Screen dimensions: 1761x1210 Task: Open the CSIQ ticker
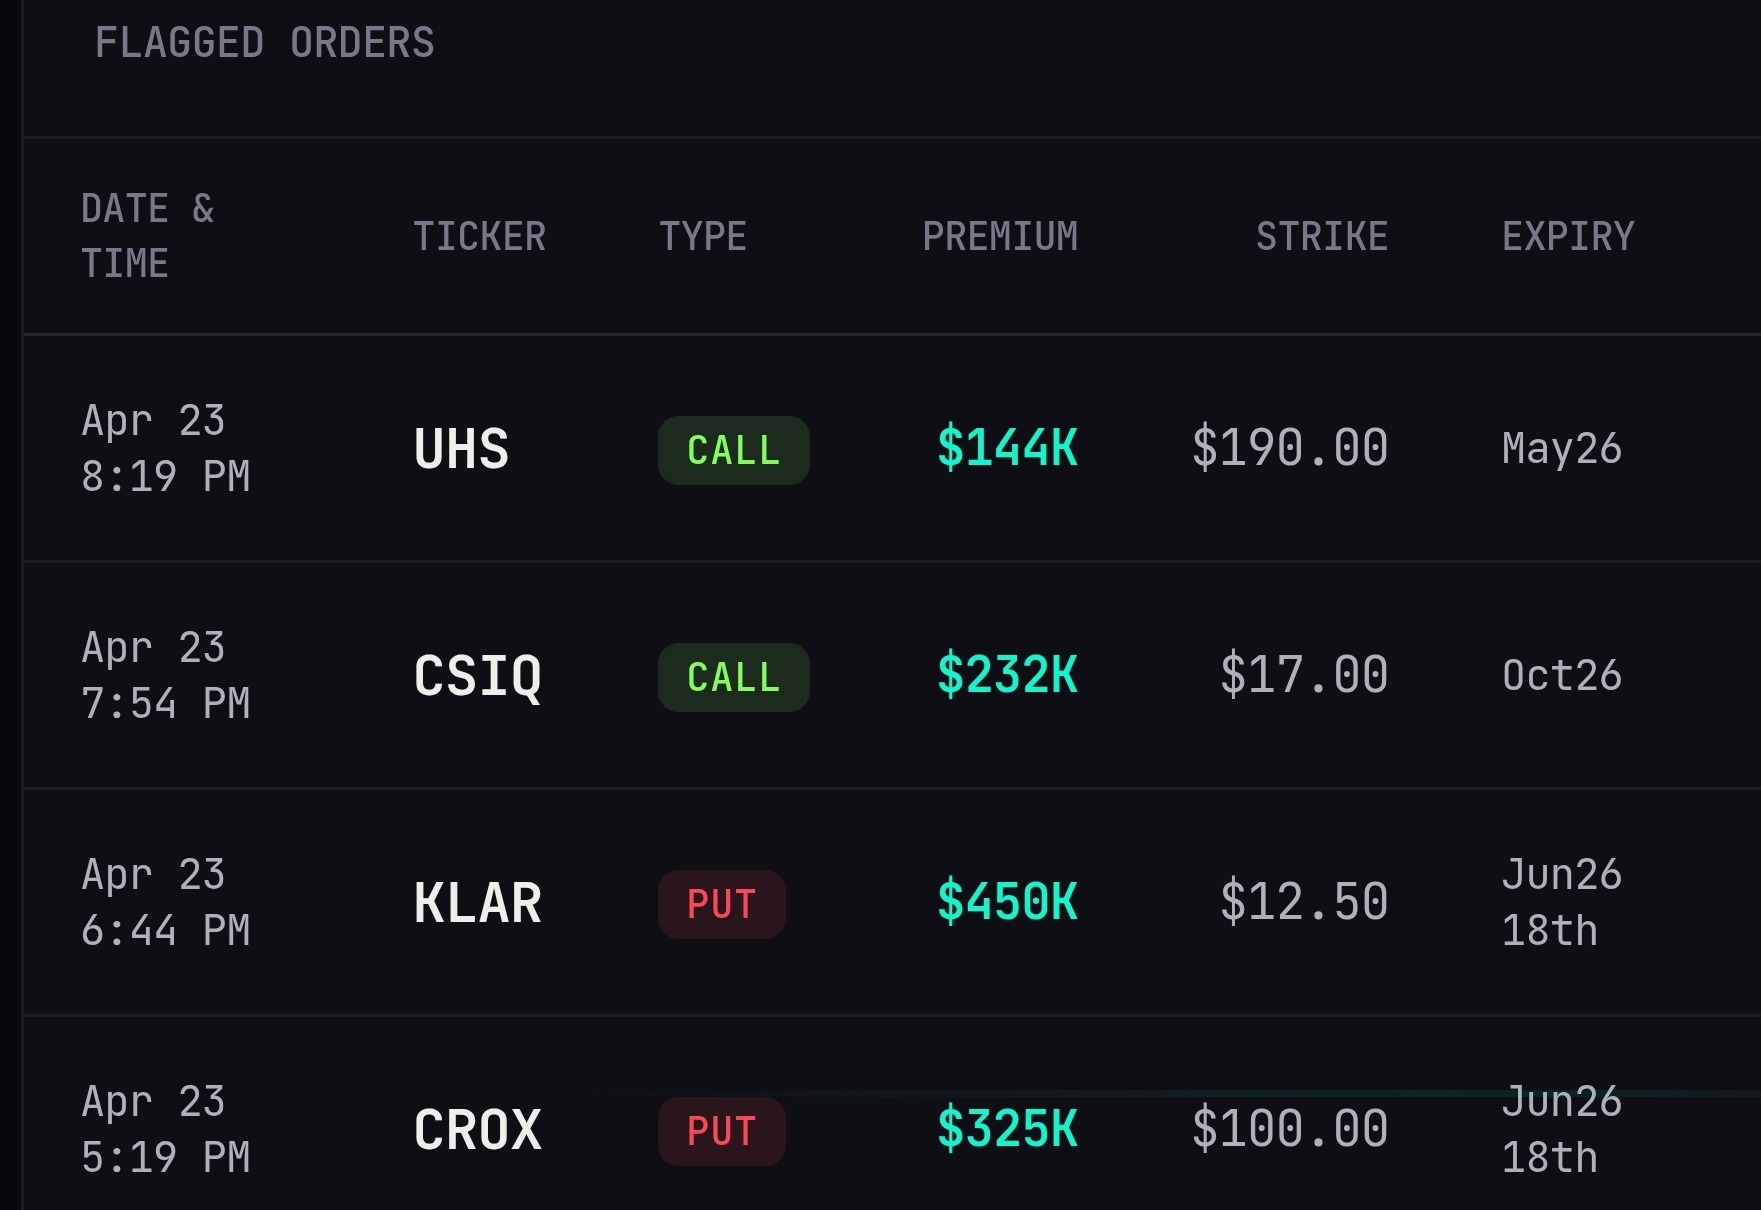(478, 676)
